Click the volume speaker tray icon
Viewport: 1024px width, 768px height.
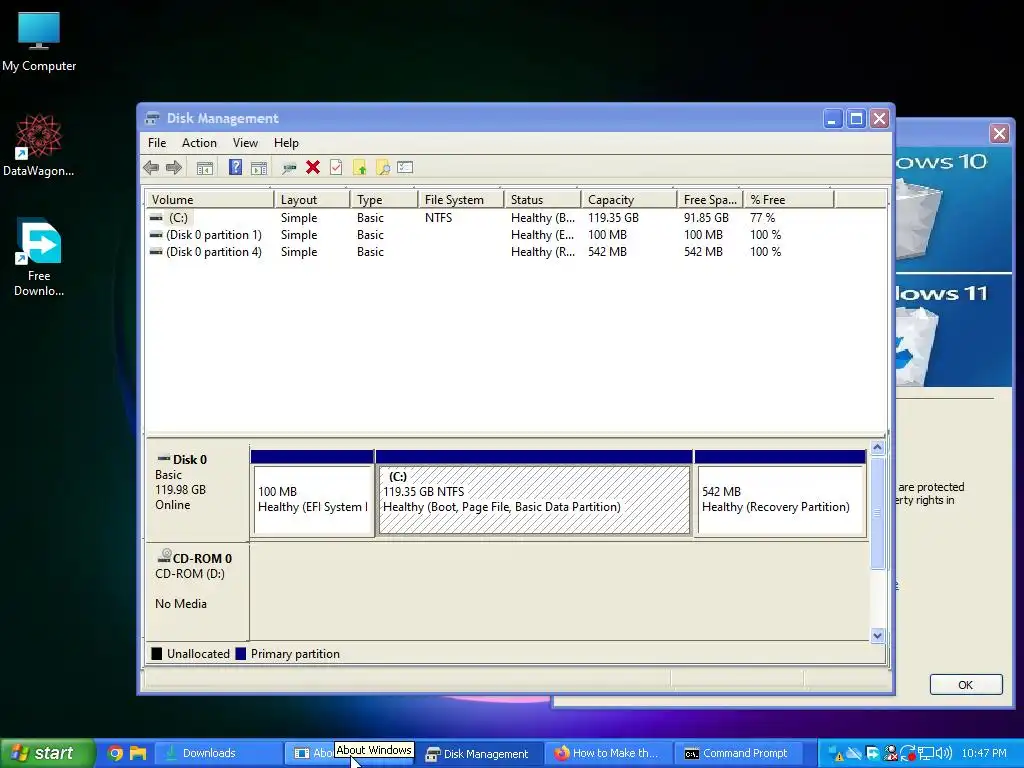pos(944,753)
